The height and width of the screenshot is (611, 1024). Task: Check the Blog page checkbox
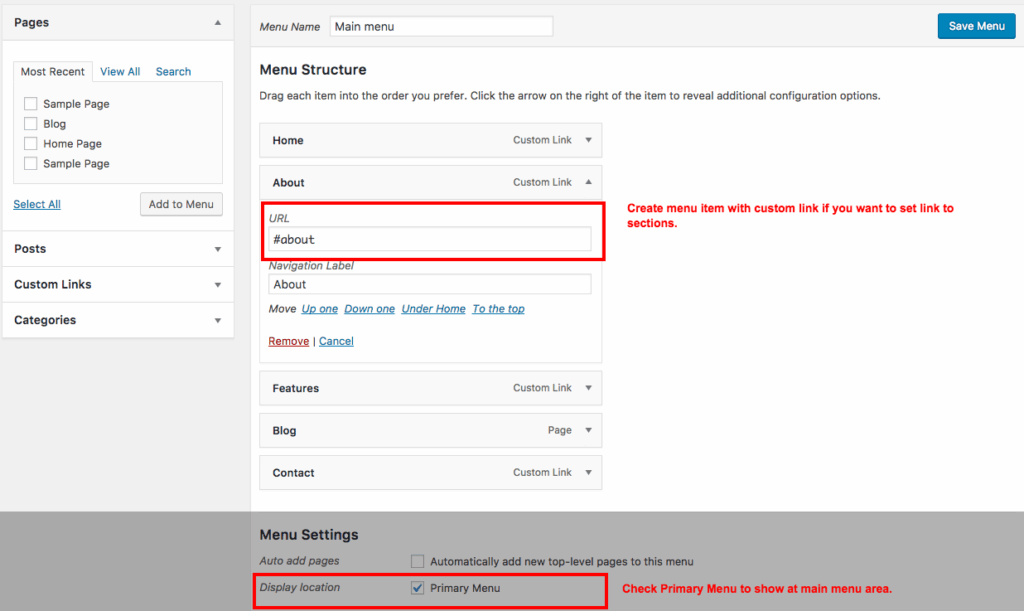pos(31,123)
